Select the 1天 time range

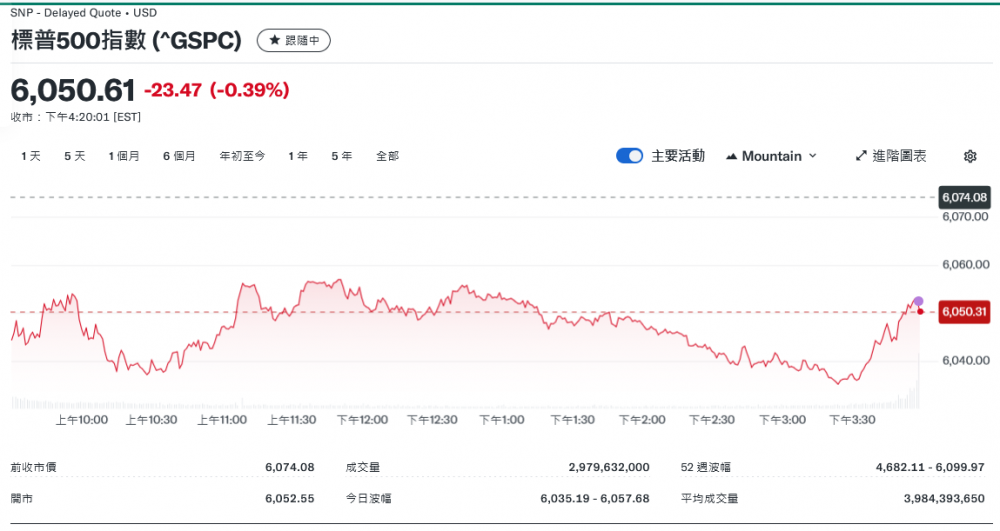click(x=31, y=156)
